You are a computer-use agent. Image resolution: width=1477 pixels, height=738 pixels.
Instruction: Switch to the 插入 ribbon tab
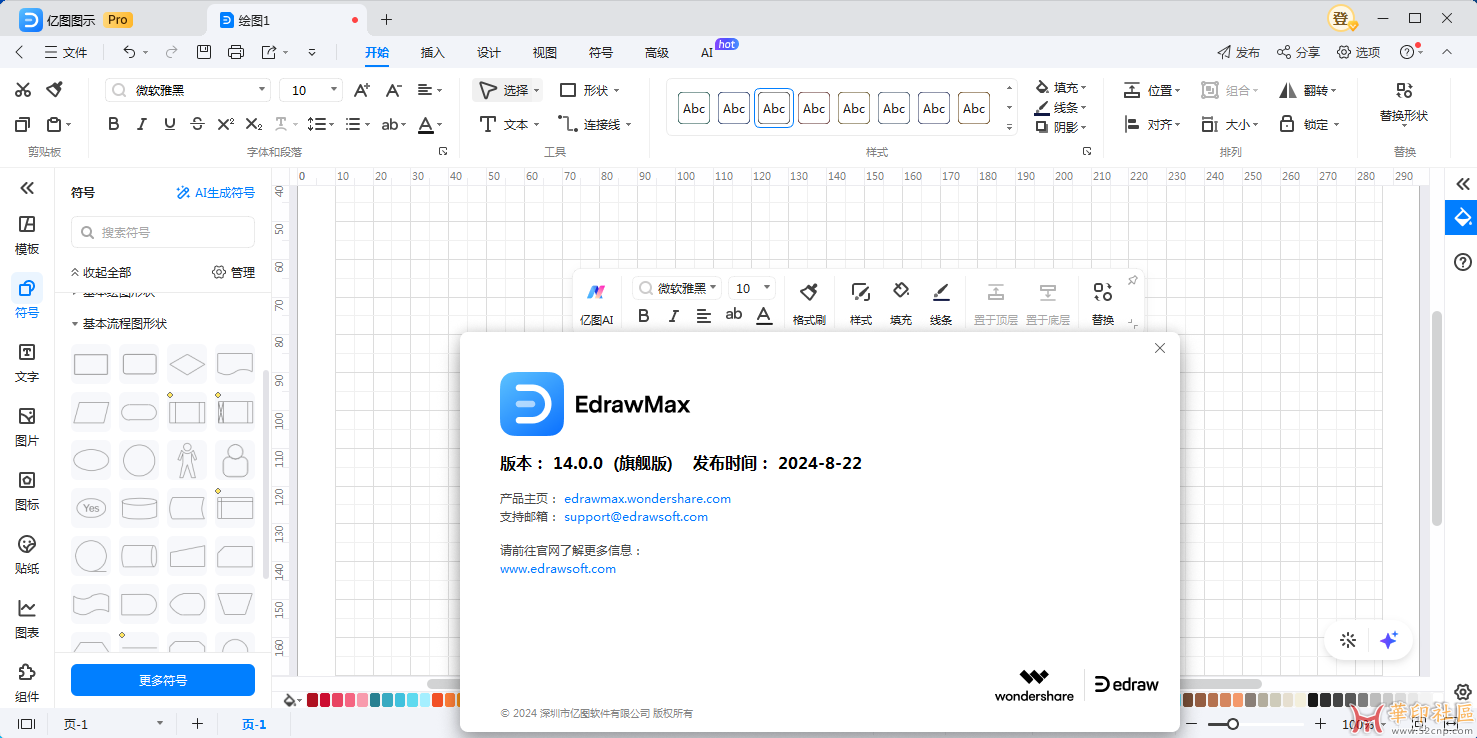pyautogui.click(x=433, y=52)
